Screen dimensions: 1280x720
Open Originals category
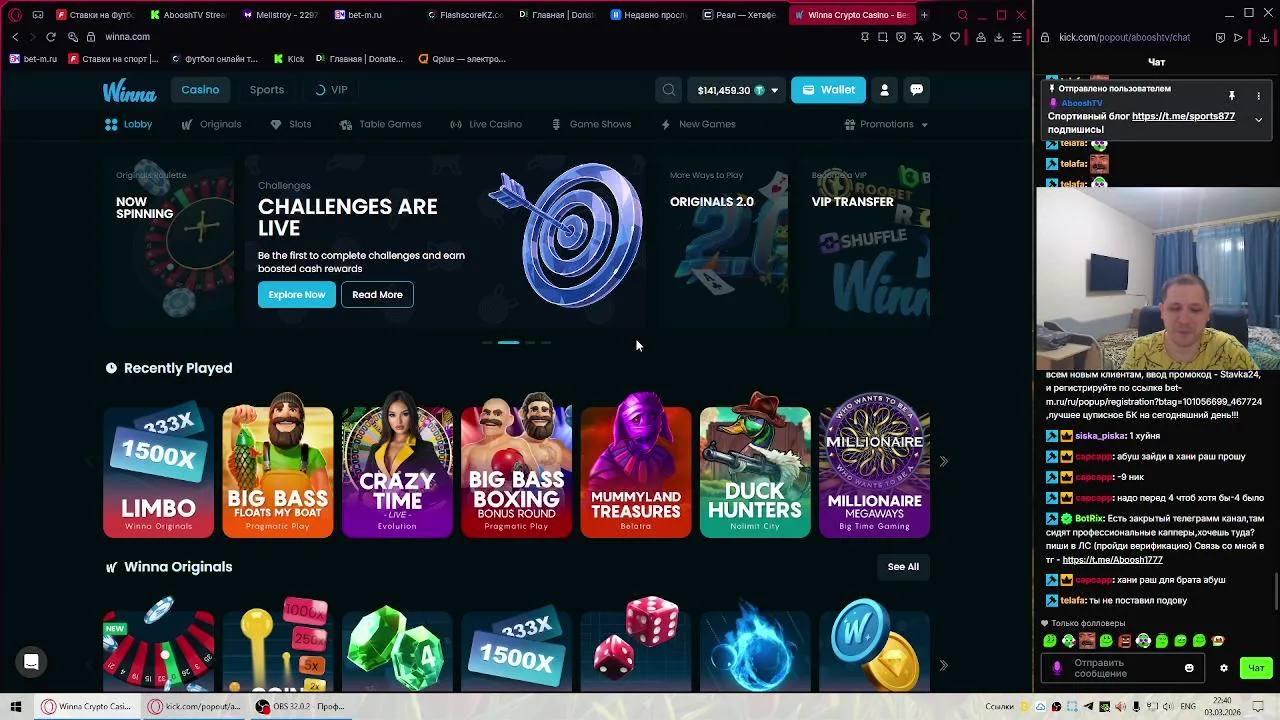click(x=211, y=125)
